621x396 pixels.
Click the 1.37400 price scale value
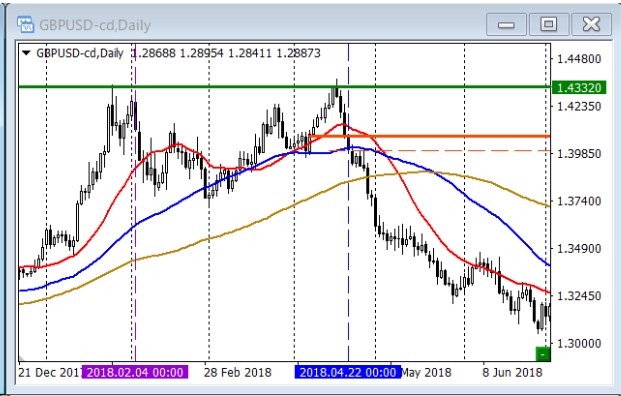pyautogui.click(x=579, y=201)
